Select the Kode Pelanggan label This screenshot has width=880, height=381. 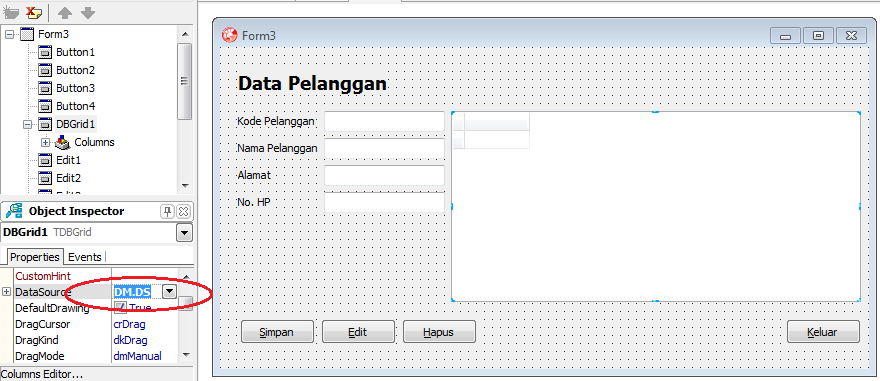[276, 121]
